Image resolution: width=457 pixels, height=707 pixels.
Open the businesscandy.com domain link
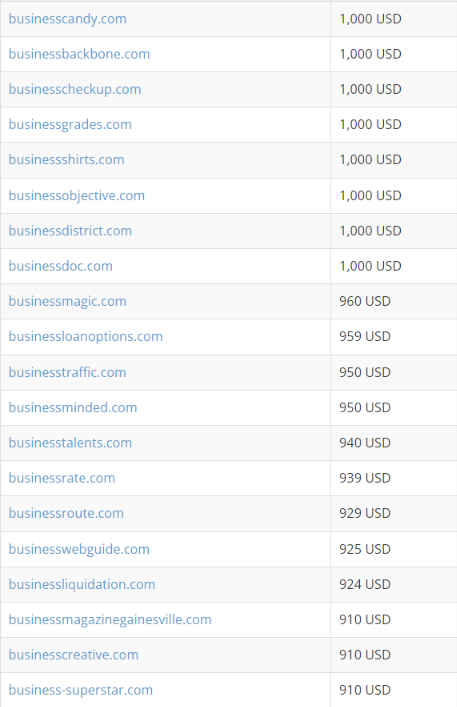tap(67, 19)
